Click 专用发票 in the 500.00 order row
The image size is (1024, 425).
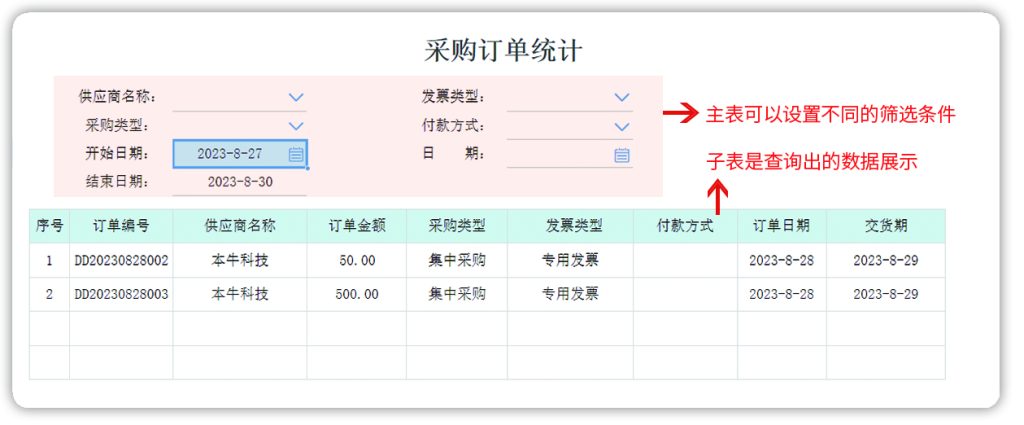[570, 294]
